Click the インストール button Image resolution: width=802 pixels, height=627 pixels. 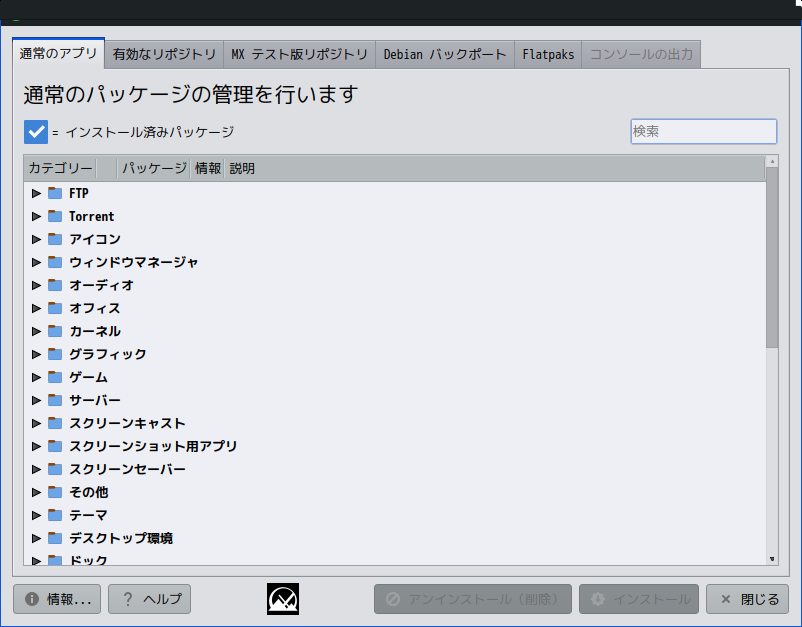pos(639,599)
